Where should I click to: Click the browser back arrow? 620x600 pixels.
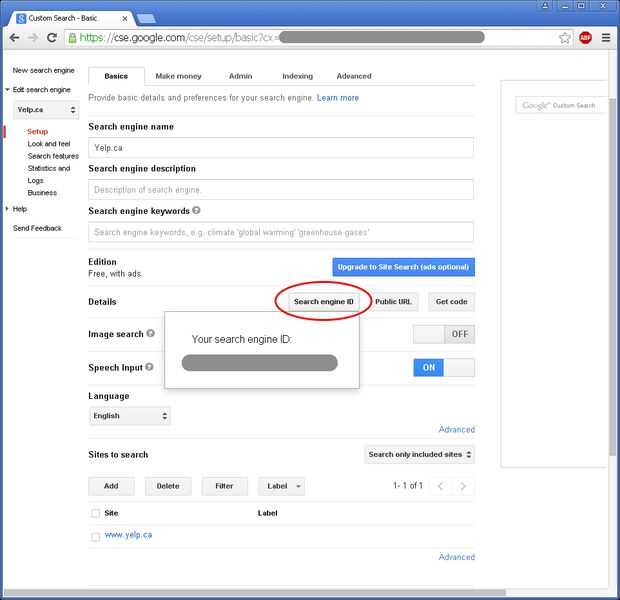14,38
